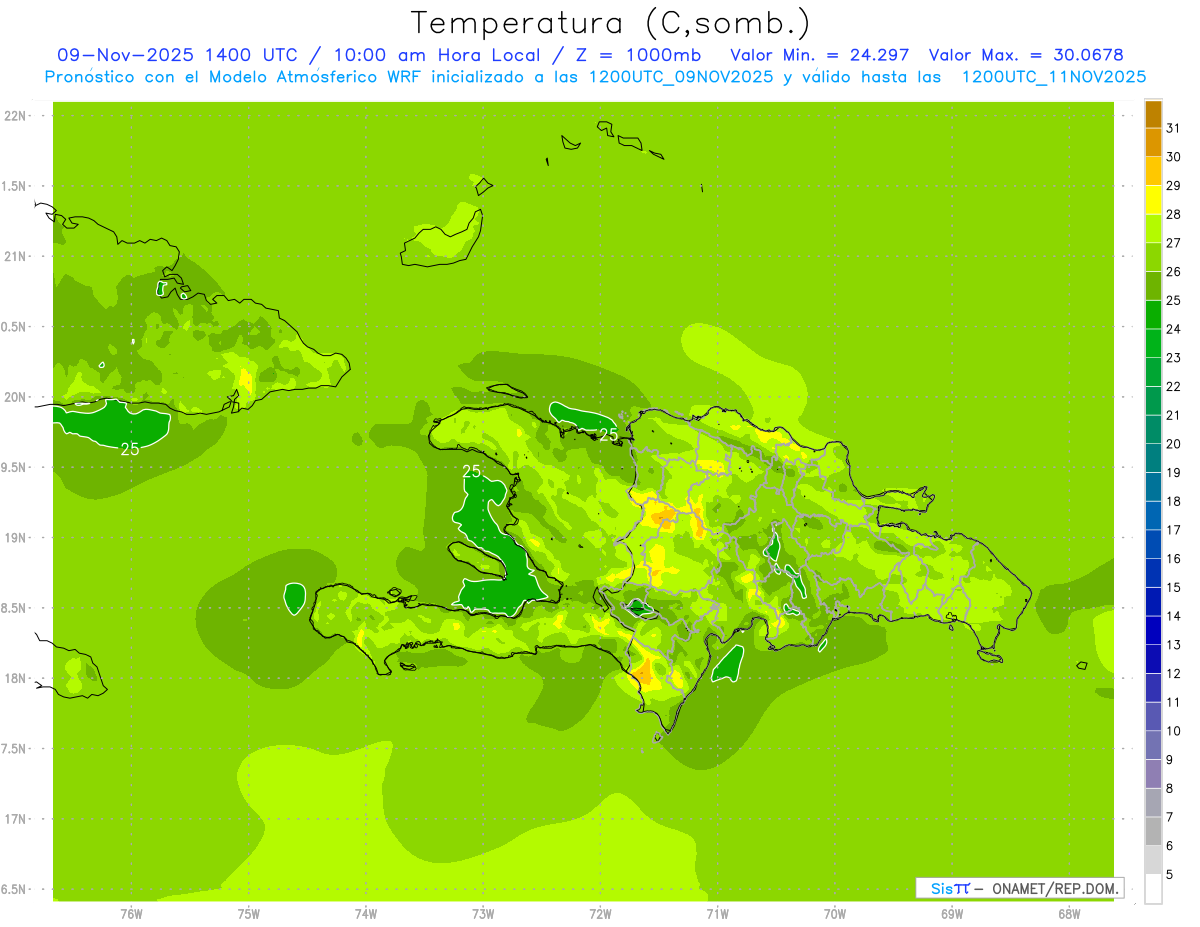The width and height of the screenshot is (1200, 927).
Task: Click the '68W' longitude axis label
Action: coord(1069,914)
